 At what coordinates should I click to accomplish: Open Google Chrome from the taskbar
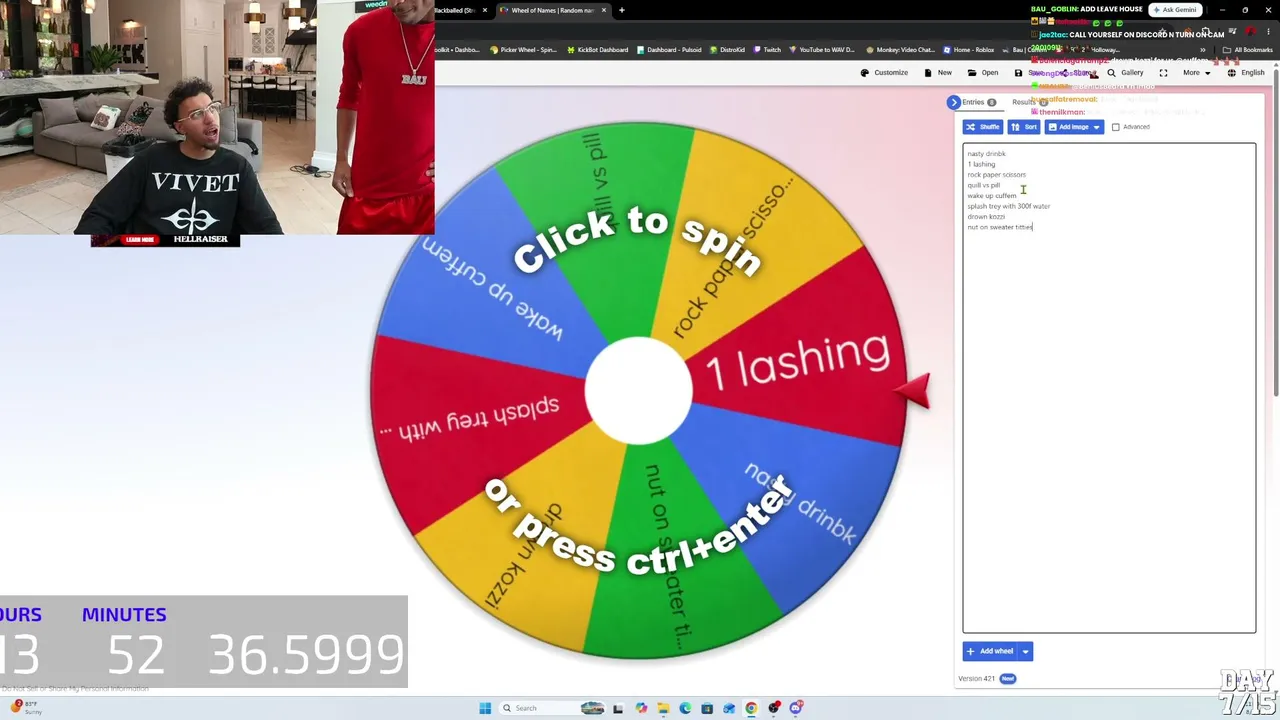(x=751, y=708)
